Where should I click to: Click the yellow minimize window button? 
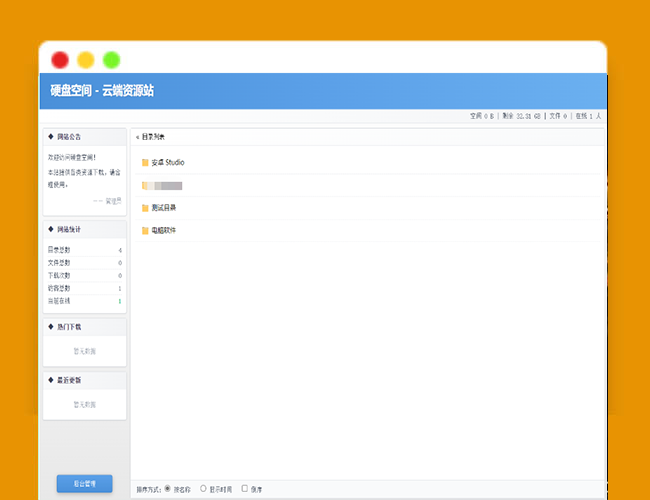click(86, 60)
